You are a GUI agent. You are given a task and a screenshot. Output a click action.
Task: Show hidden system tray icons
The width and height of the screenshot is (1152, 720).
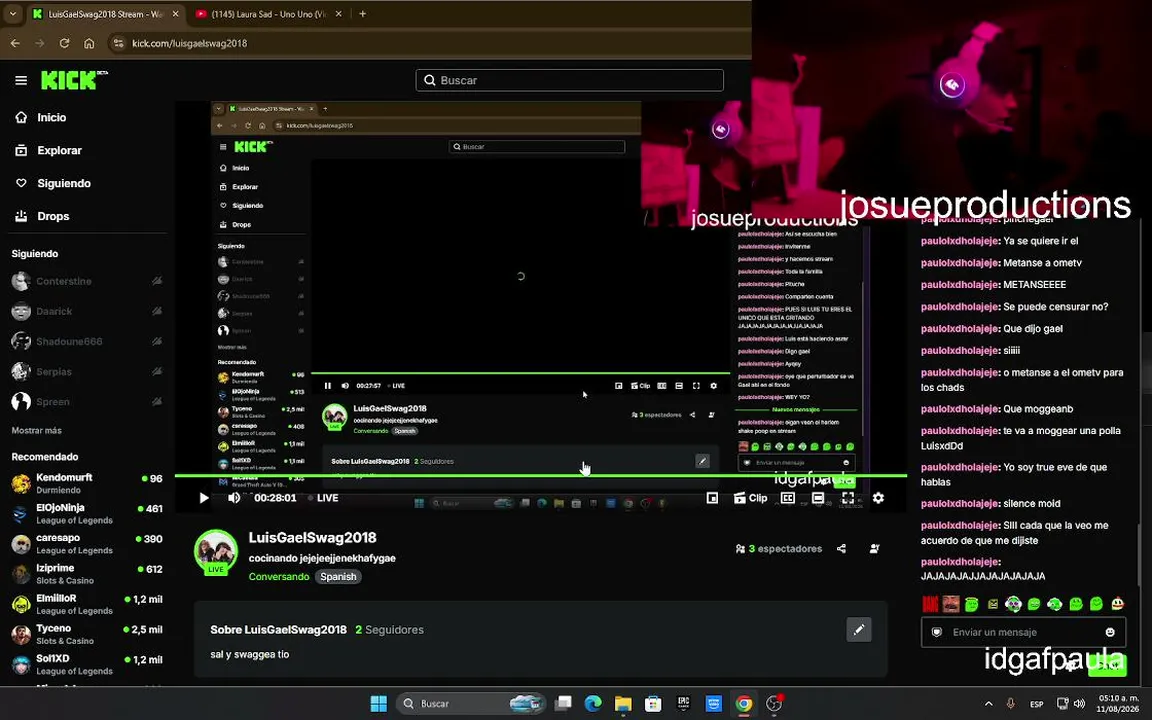coord(988,704)
